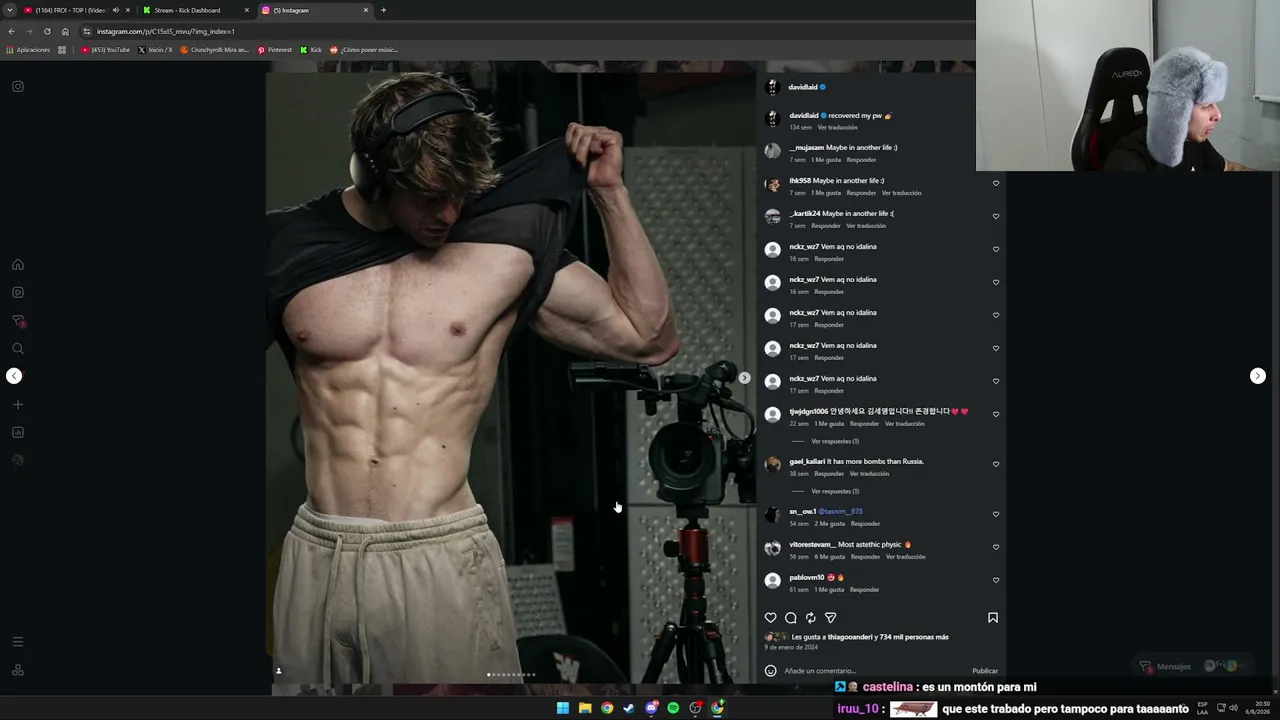Switch to the YouTube FROI - TOP tab

click(68, 10)
